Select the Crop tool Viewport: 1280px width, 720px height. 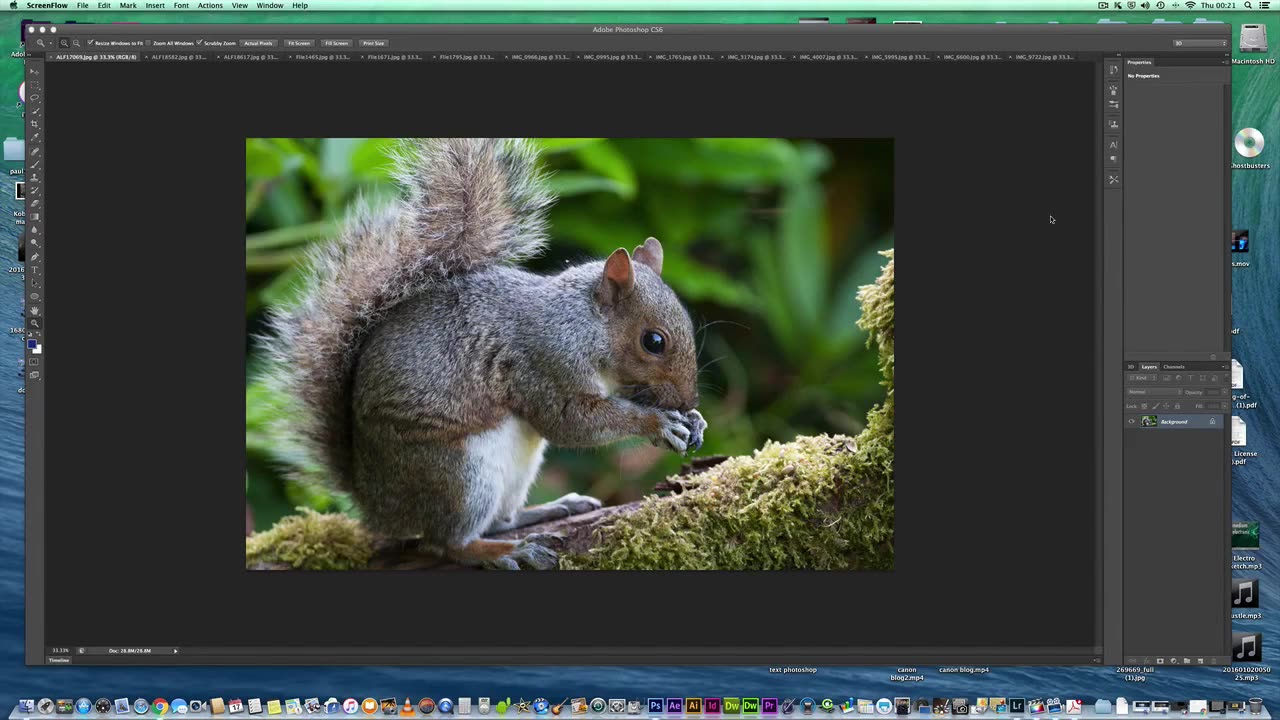tap(34, 122)
